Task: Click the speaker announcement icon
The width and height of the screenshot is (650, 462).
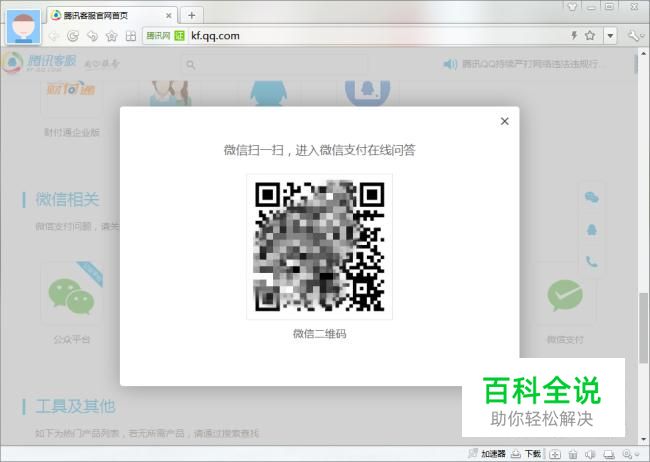Action: click(450, 64)
